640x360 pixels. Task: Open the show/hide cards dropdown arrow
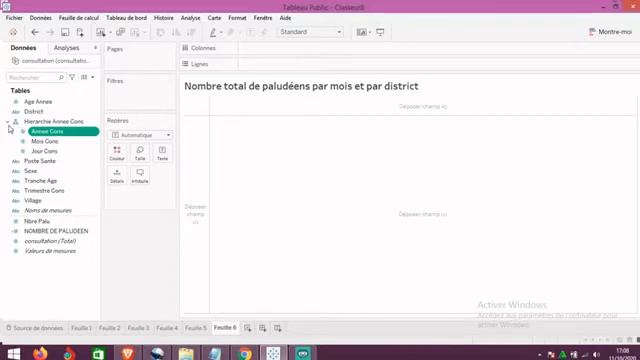[x=370, y=32]
